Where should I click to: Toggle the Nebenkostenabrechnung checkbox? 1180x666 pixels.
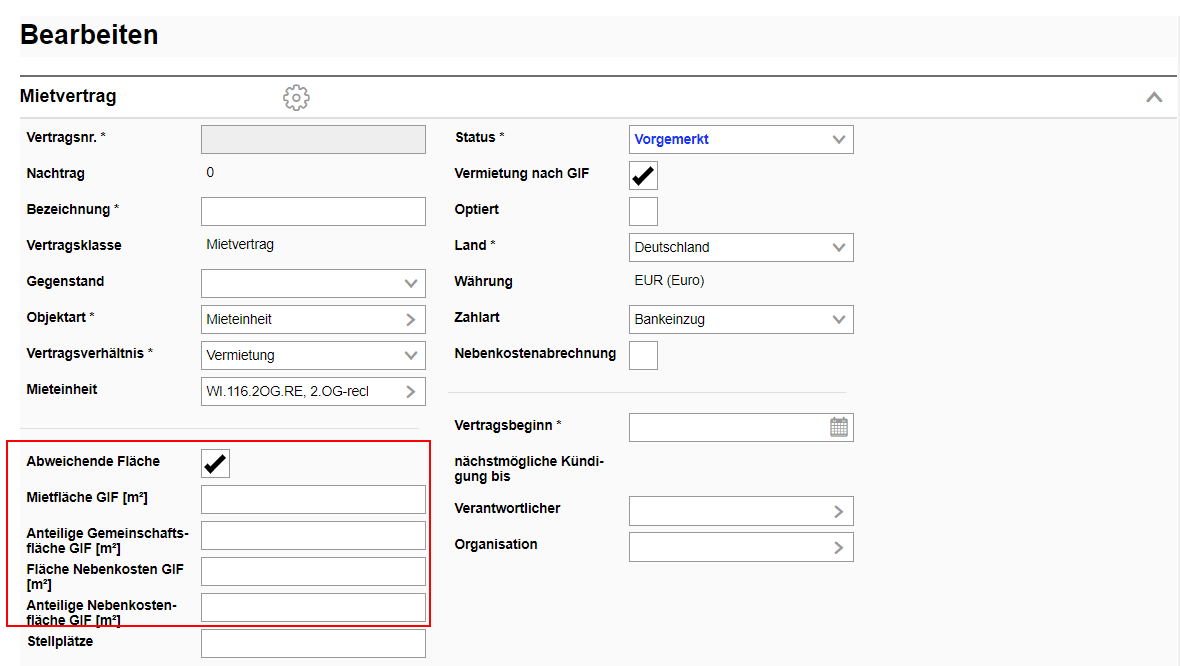[x=643, y=355]
